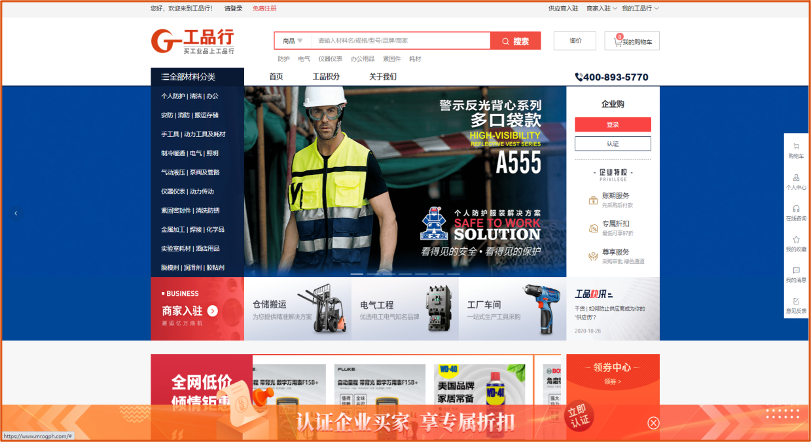
Task: Click the 耗材 hot keyword under search
Action: pyautogui.click(x=415, y=59)
